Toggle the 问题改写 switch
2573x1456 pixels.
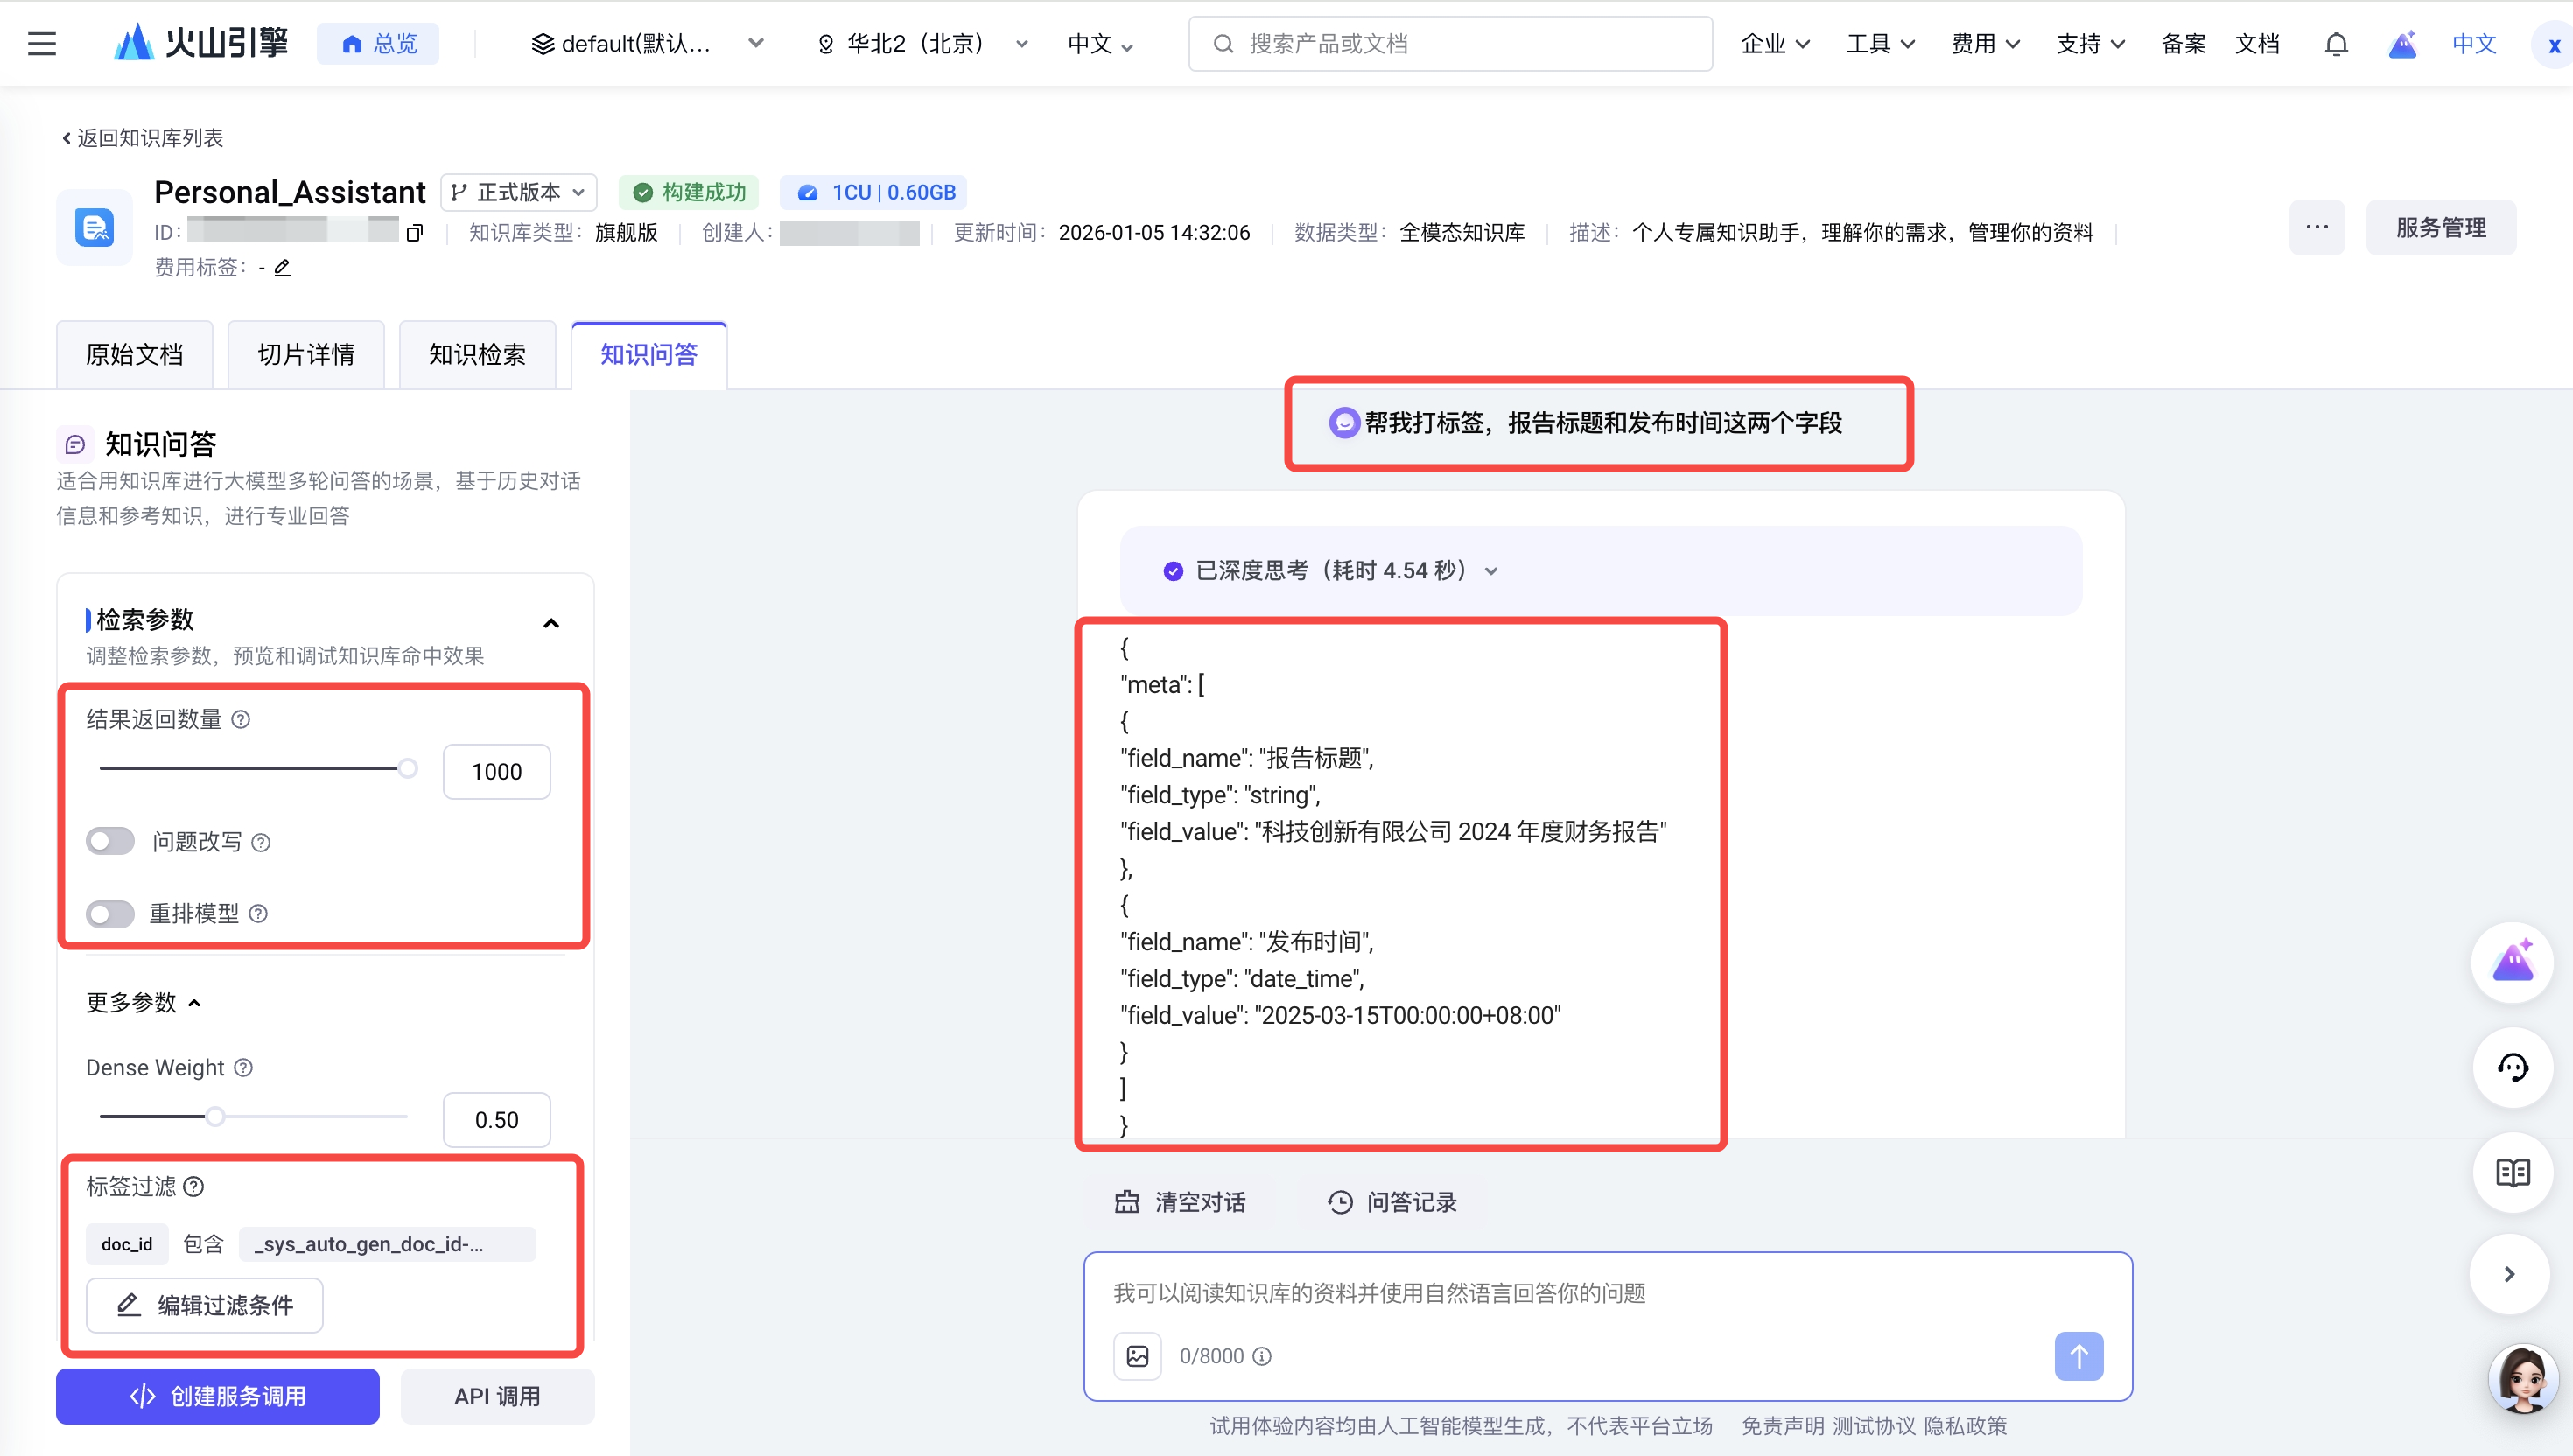[x=111, y=841]
